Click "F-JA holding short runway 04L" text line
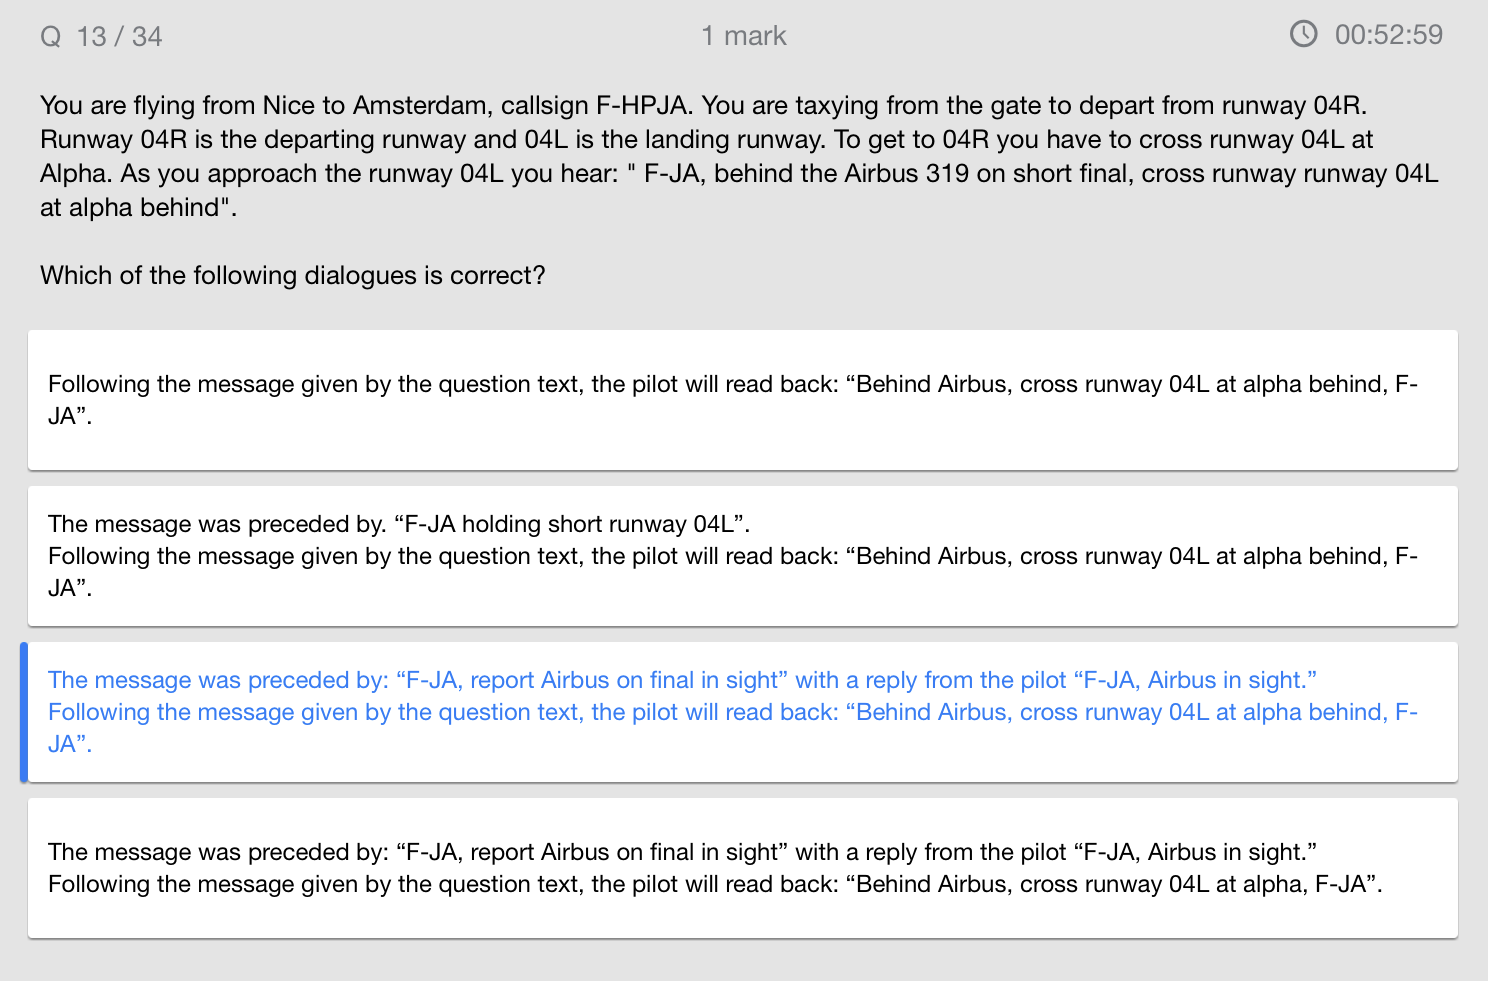 (398, 524)
